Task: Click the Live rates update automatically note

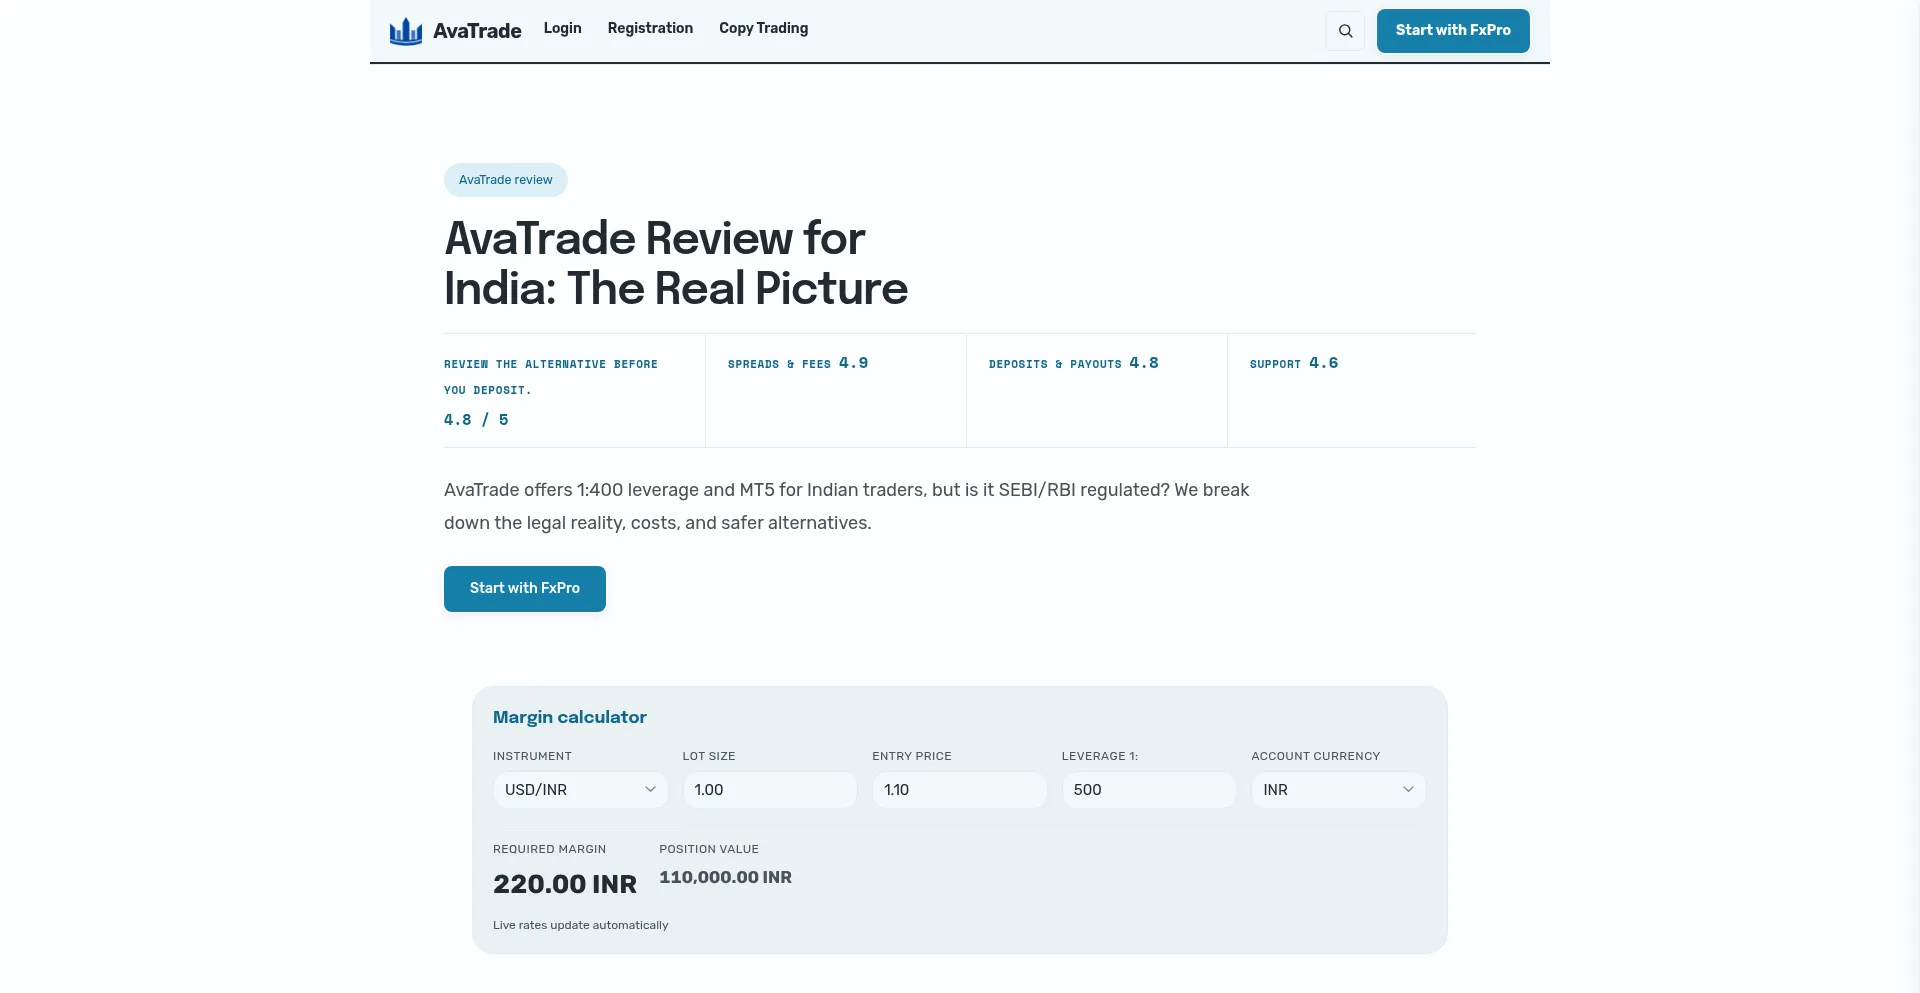Action: [x=581, y=925]
